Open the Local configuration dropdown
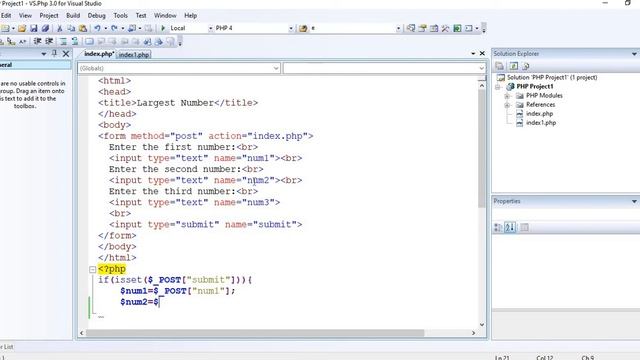The width and height of the screenshot is (640, 360). coord(211,28)
